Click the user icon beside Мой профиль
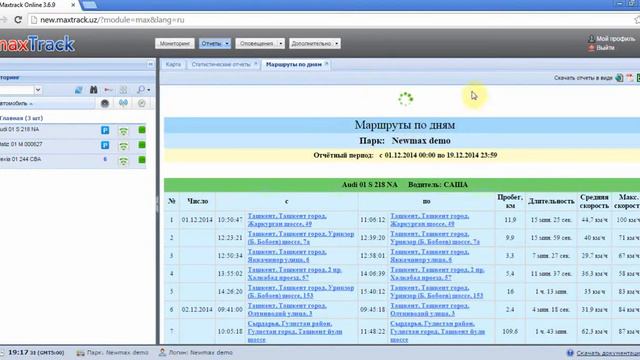640x360 pixels. point(591,39)
